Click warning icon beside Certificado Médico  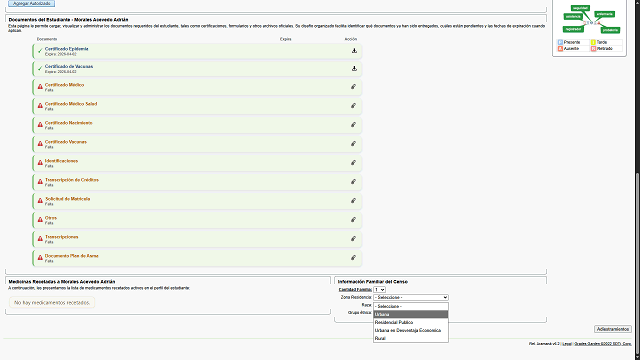[x=40, y=87]
